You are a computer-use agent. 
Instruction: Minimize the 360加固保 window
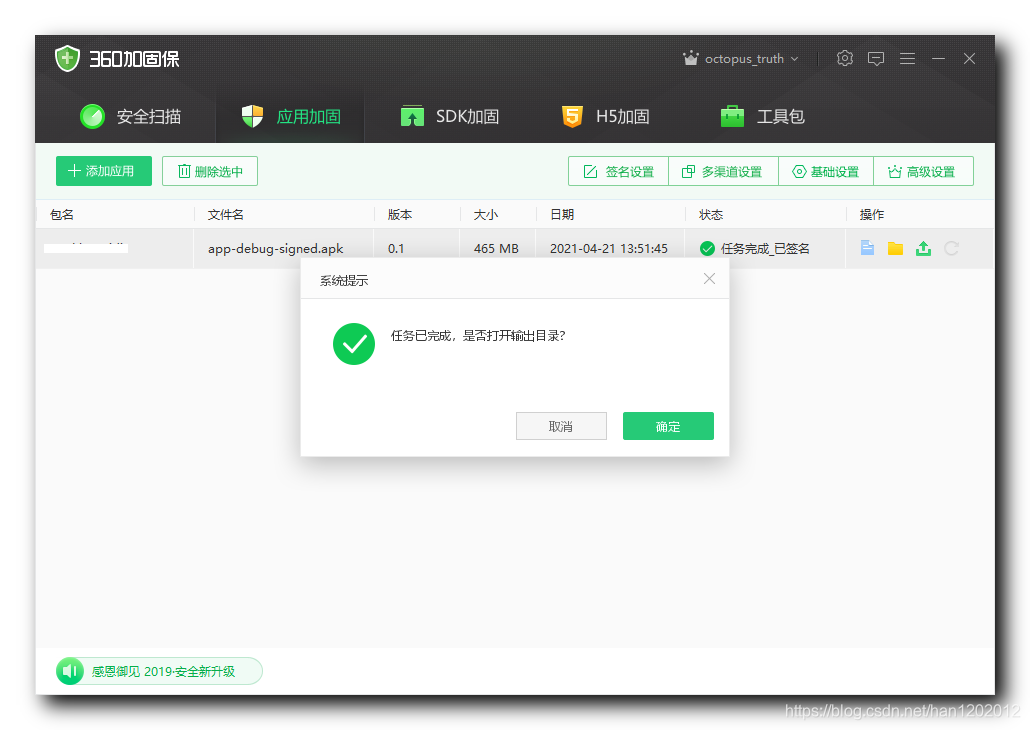938,58
